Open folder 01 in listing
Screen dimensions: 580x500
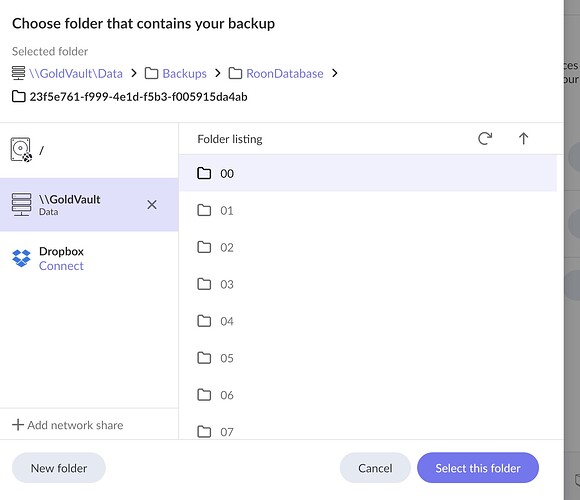(368, 210)
